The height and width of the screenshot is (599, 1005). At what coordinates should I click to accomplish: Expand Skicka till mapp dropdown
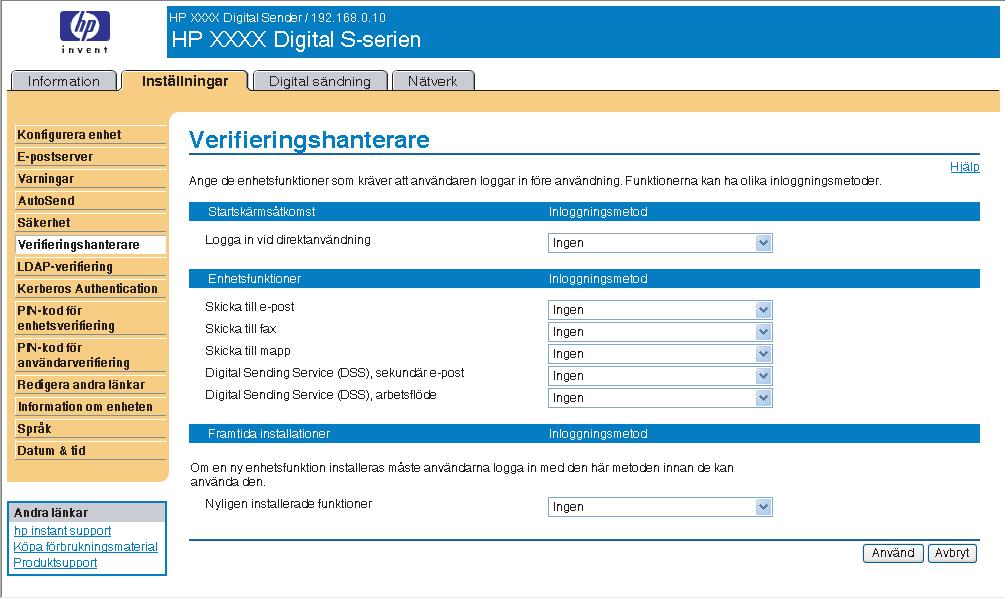coord(660,354)
